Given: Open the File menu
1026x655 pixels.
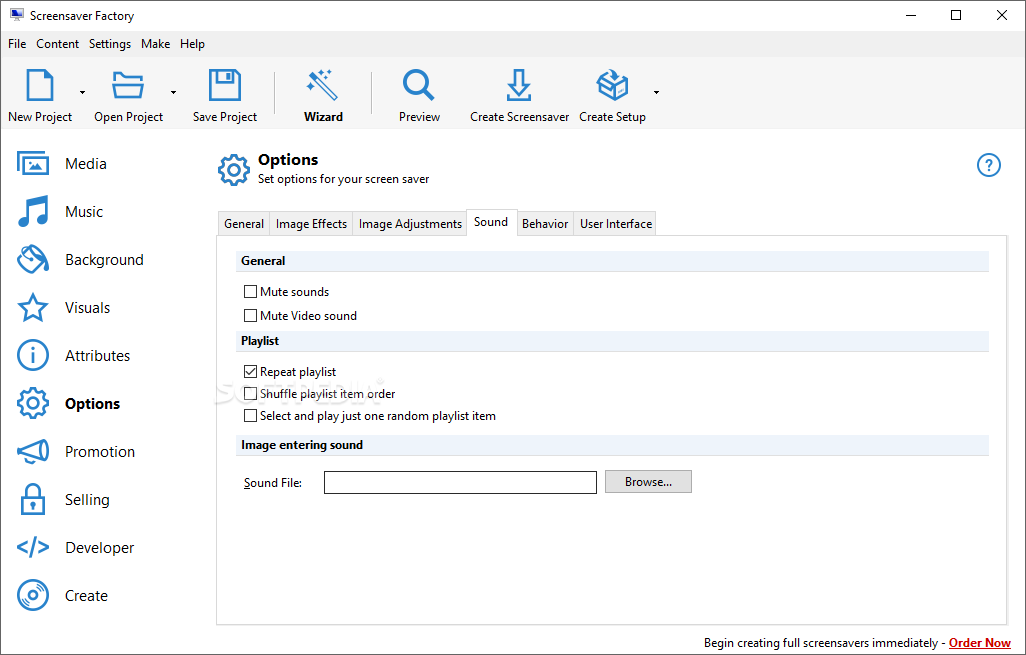Looking at the screenshot, I should [17, 44].
